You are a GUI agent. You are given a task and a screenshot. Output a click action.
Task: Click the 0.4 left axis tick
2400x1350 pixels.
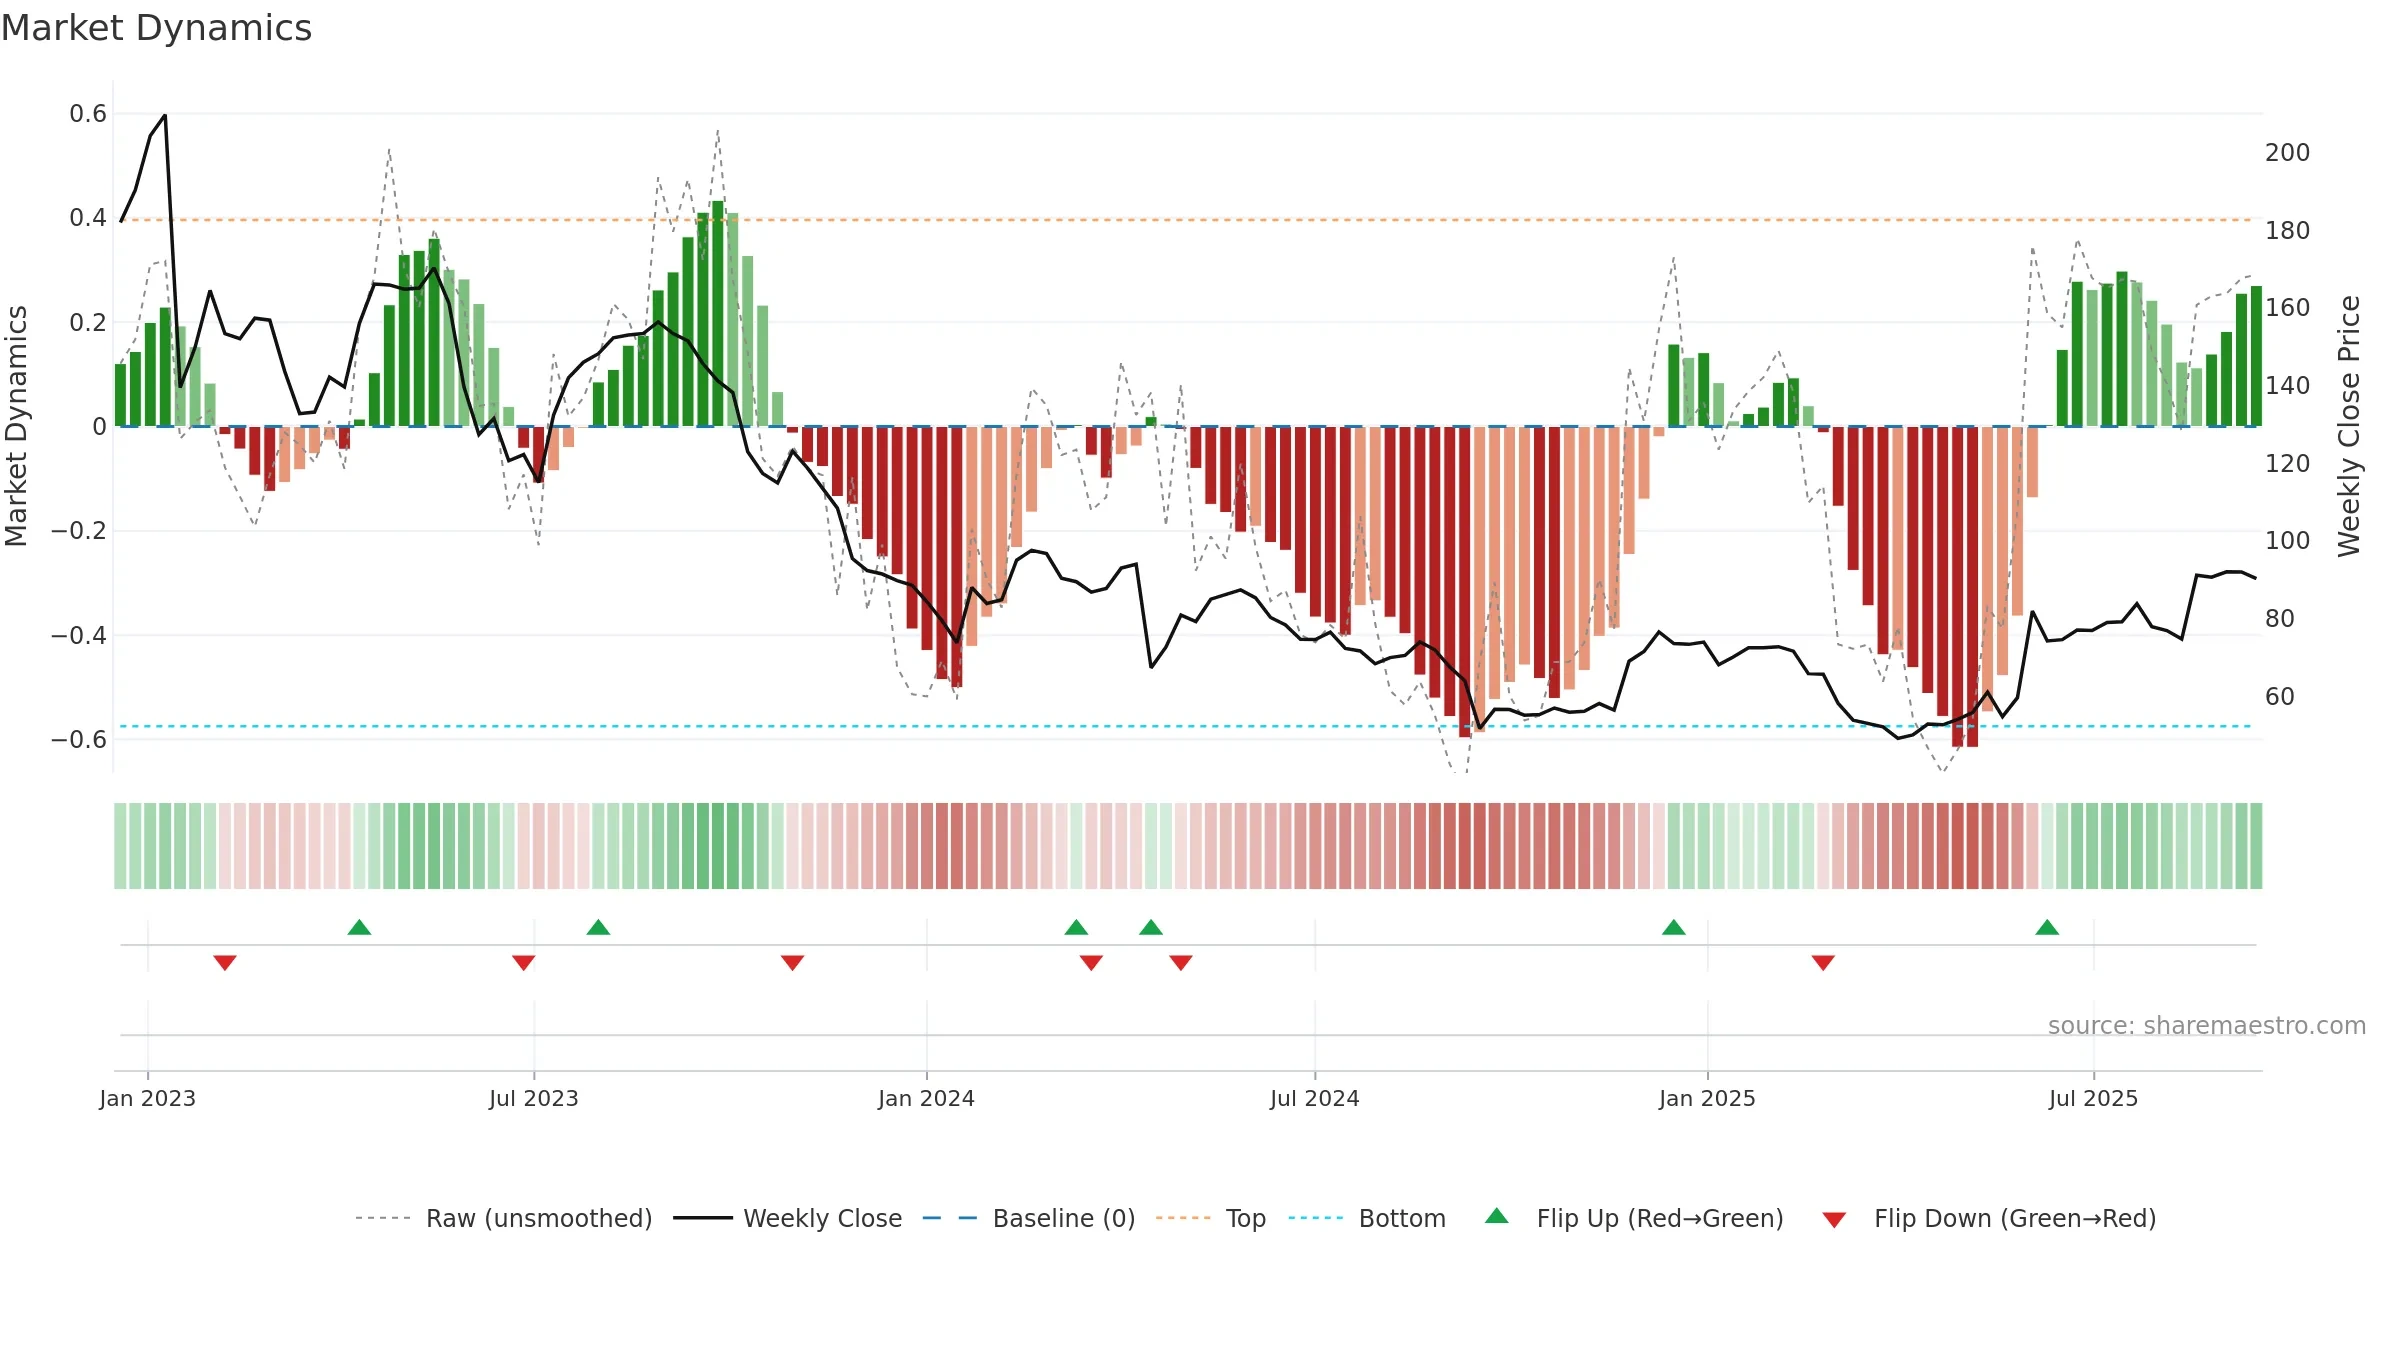(x=88, y=218)
